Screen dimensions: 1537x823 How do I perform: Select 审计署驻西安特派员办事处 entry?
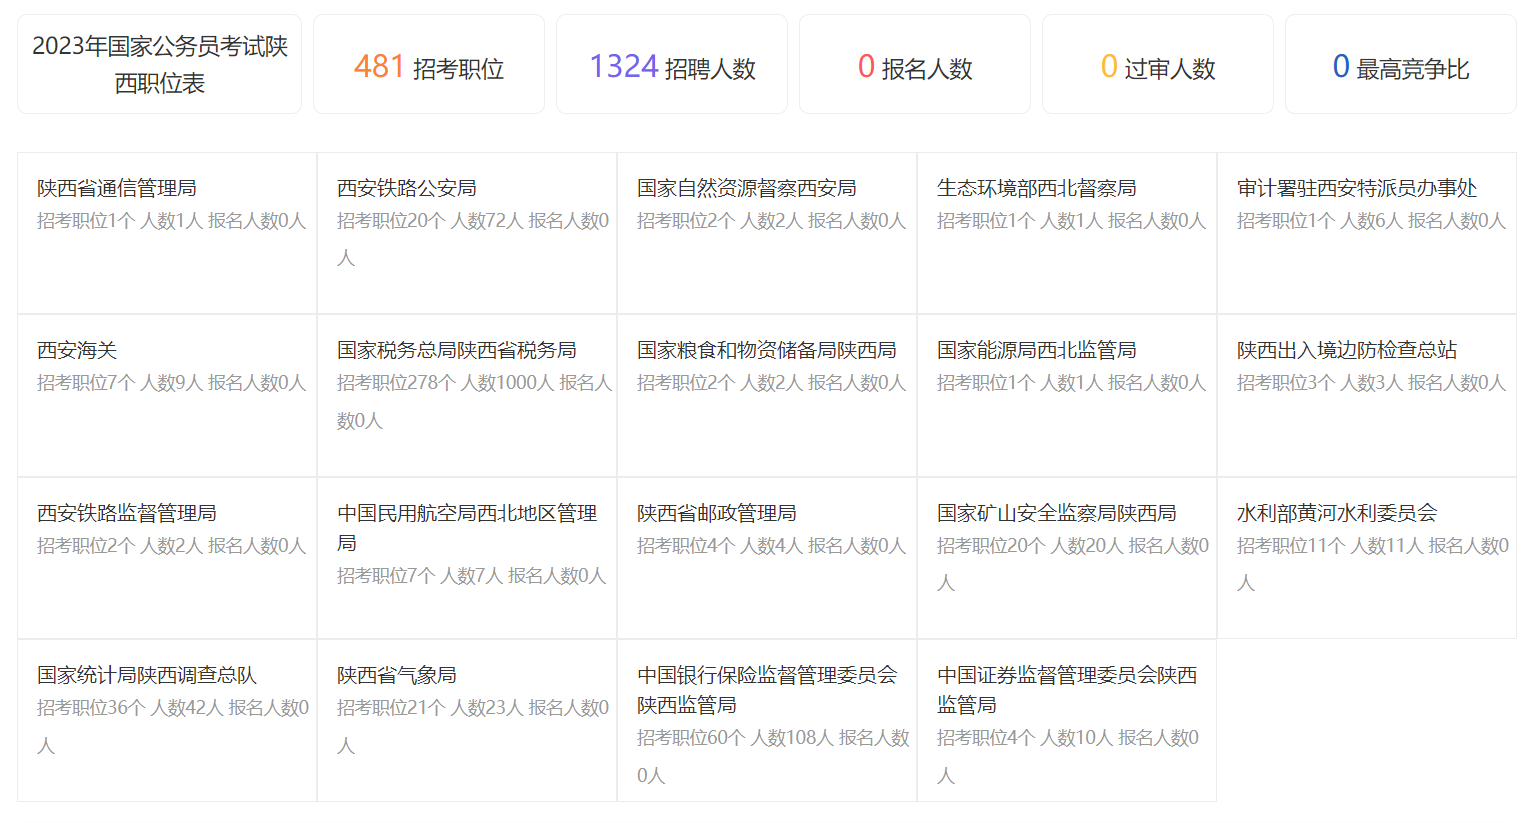click(x=1367, y=233)
